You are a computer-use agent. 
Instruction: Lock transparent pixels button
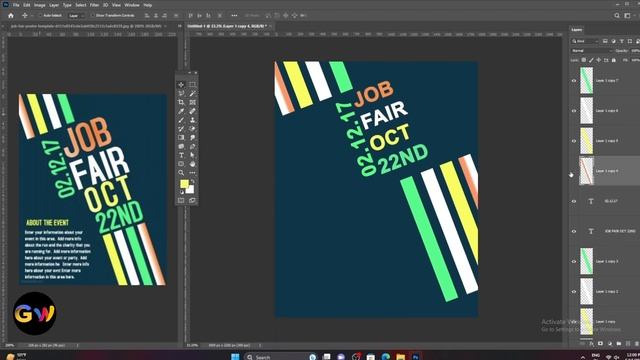584,60
